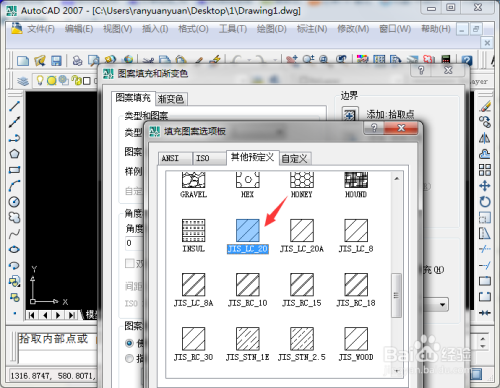Image resolution: width=500 pixels, height=388 pixels.
Task: Click the Mirror modify tool
Action: point(485,138)
